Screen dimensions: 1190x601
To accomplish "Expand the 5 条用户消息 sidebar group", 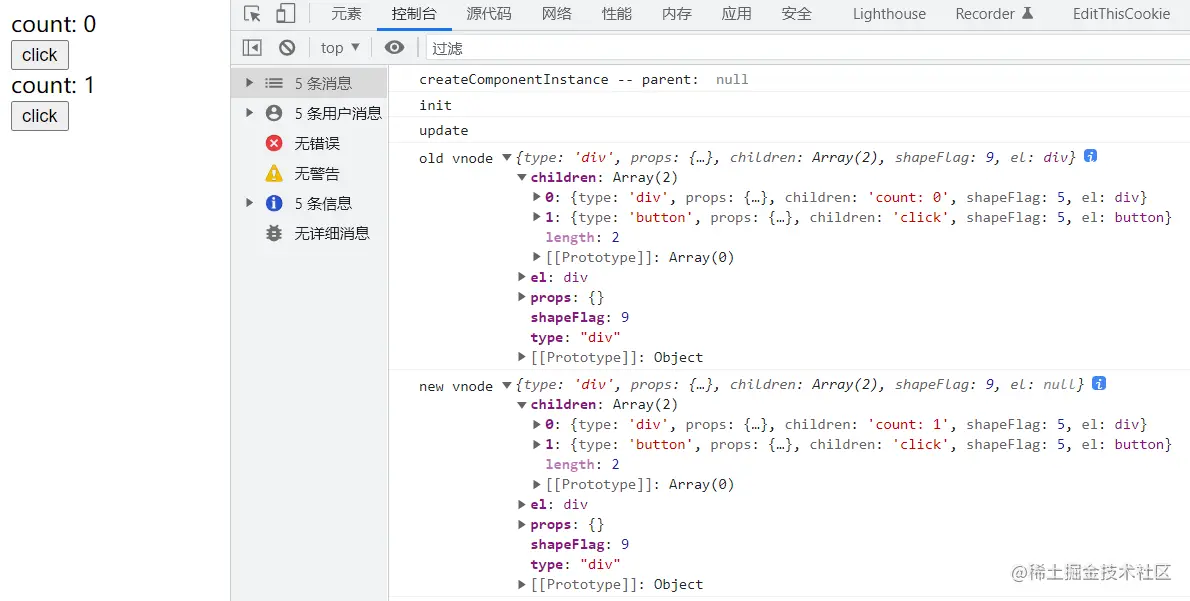I will click(x=249, y=113).
